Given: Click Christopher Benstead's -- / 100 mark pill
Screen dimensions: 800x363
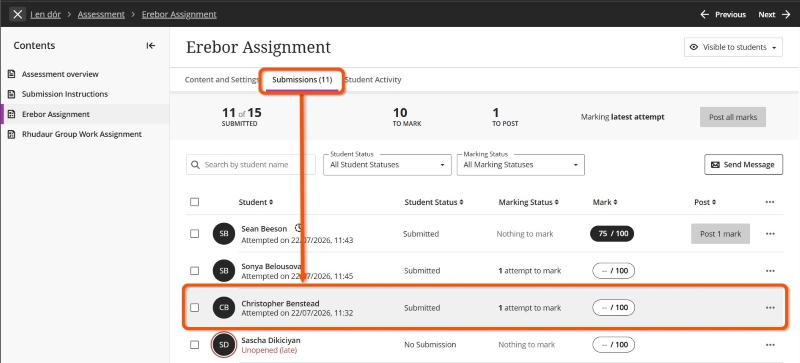Looking at the screenshot, I should pyautogui.click(x=613, y=307).
